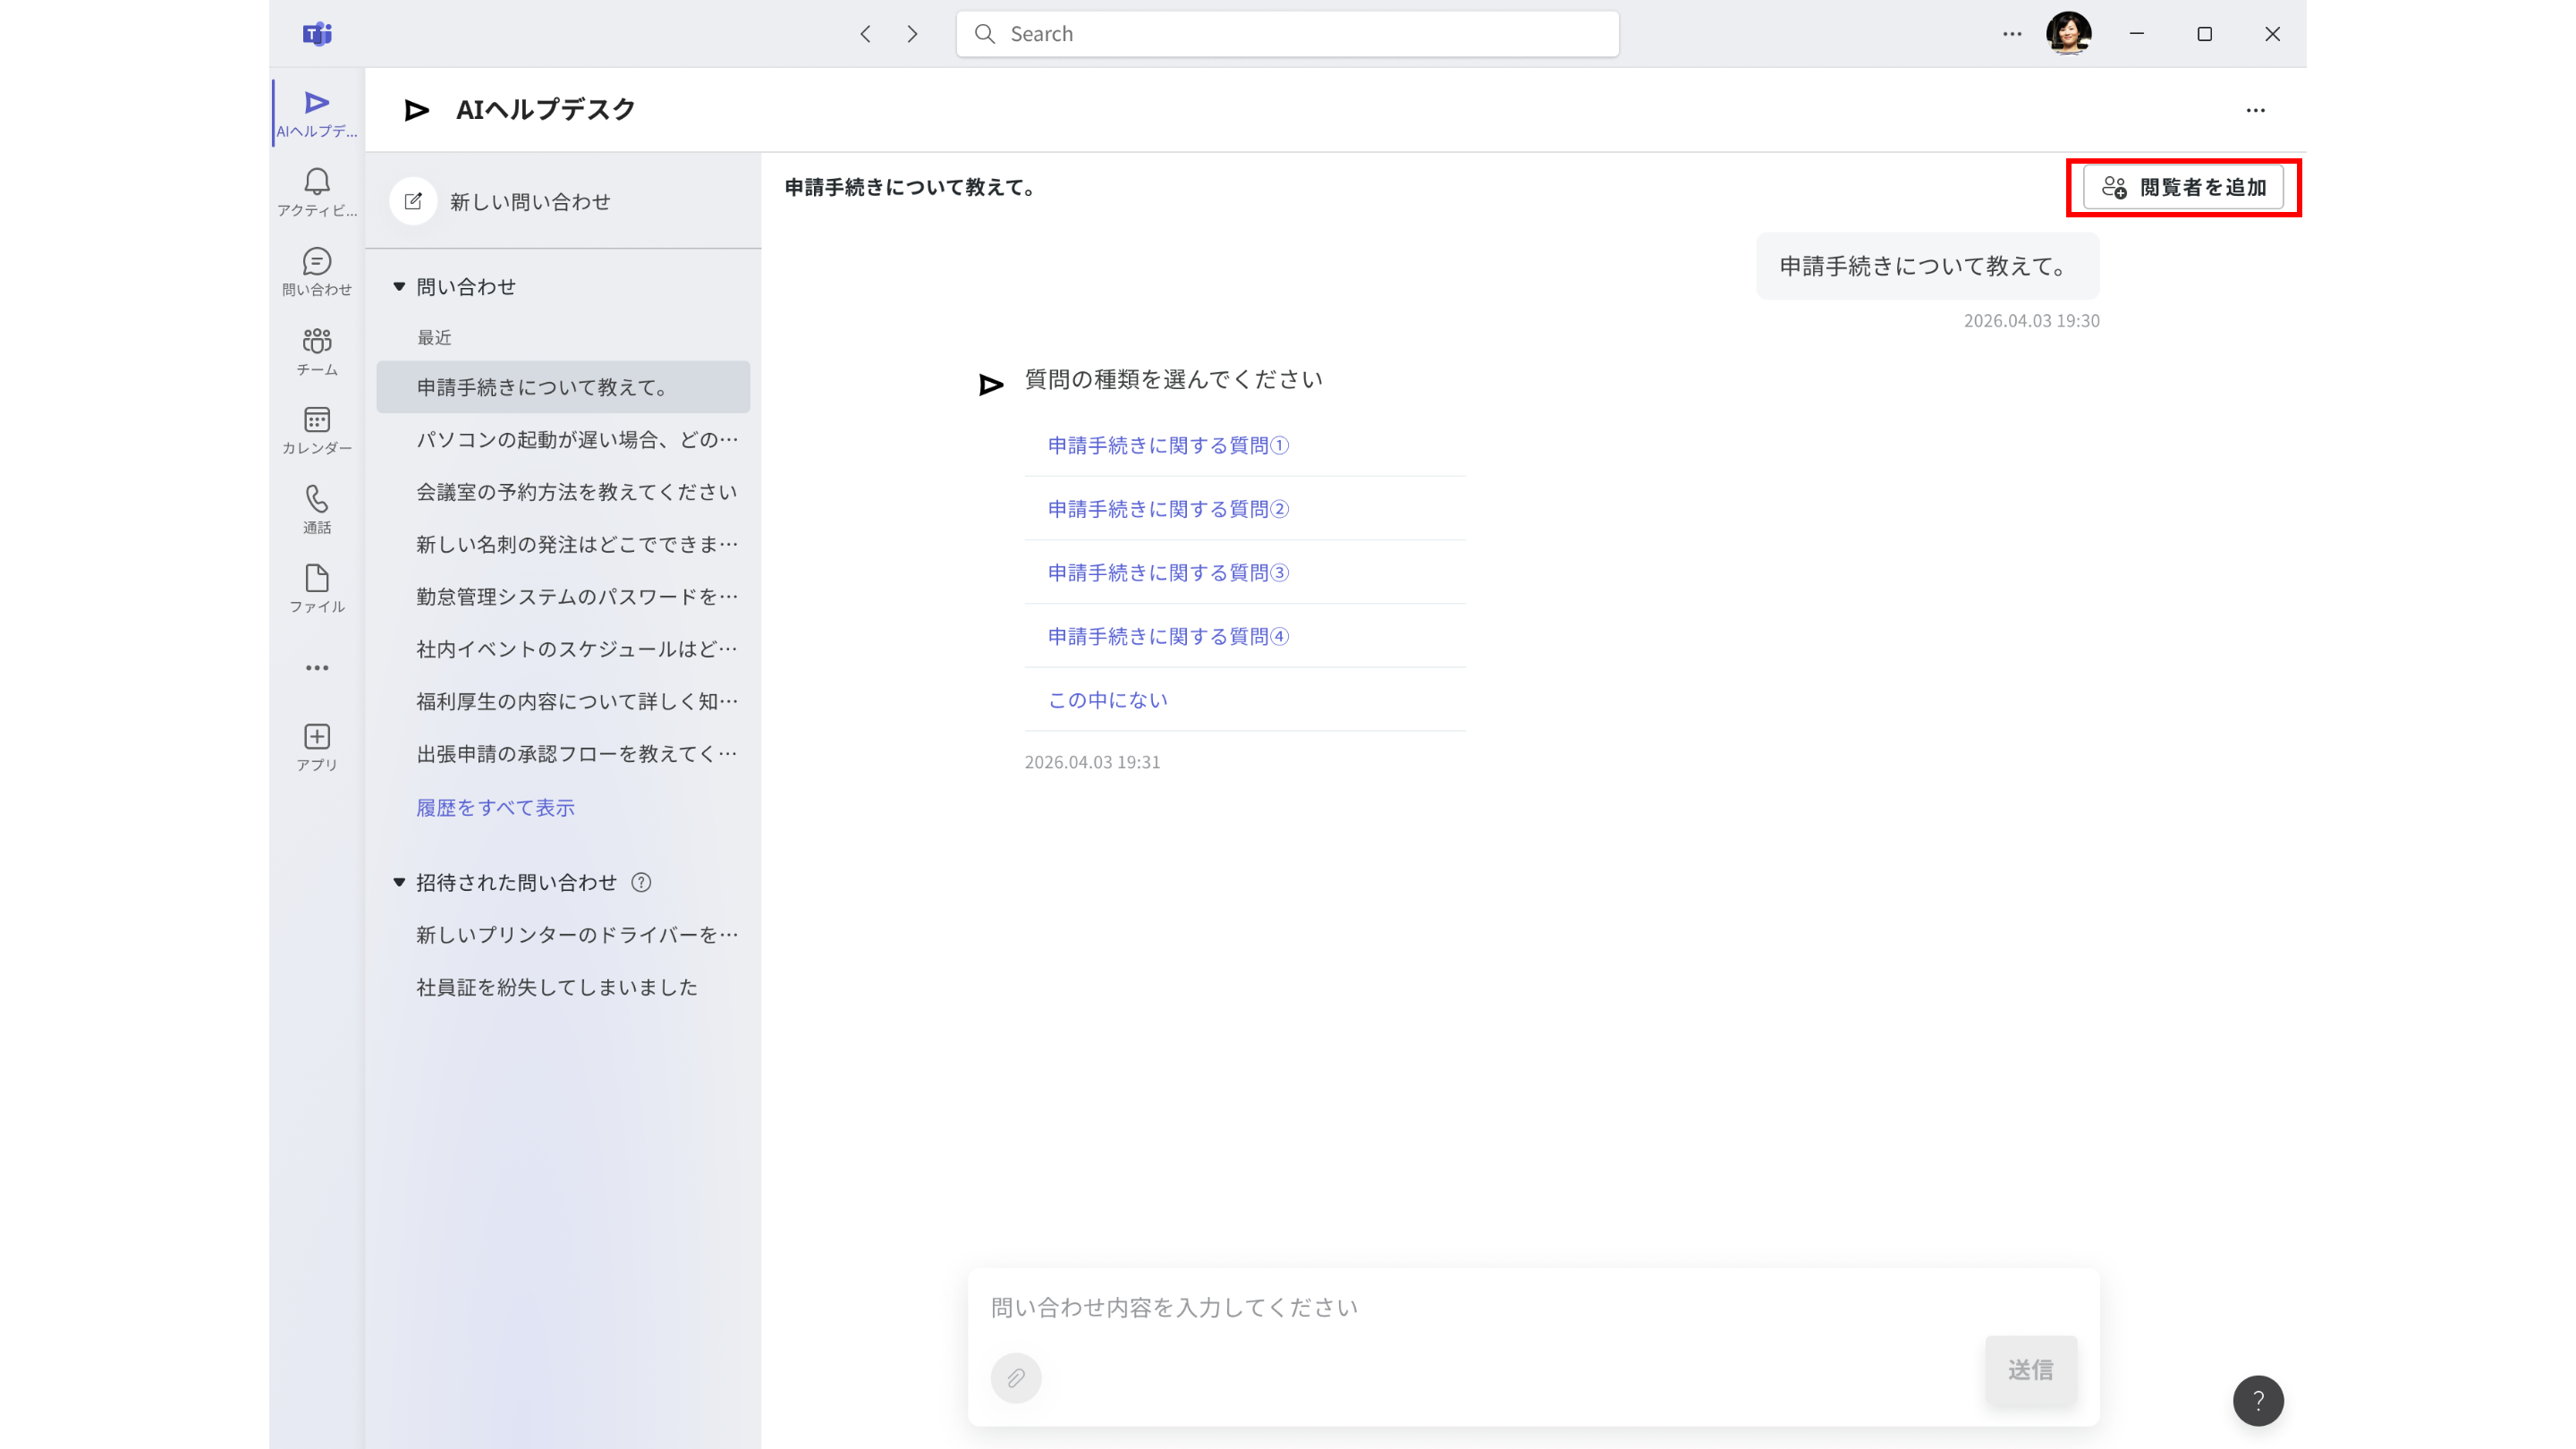Focus the 問い合わせ内容を入力してください field
This screenshot has height=1449, width=2576.
pyautogui.click(x=1533, y=1308)
